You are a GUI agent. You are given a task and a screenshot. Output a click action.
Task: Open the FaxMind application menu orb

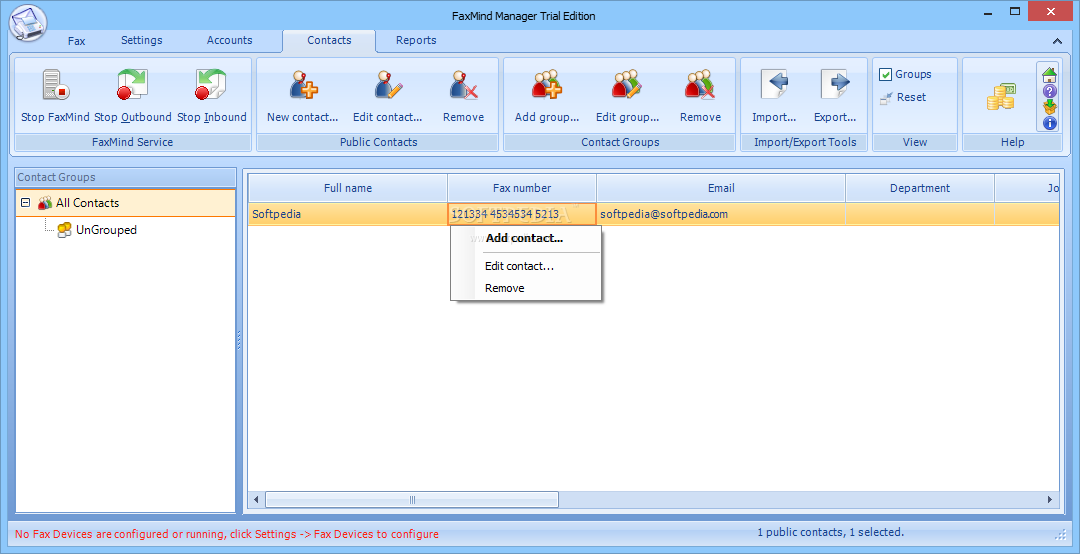tap(28, 23)
